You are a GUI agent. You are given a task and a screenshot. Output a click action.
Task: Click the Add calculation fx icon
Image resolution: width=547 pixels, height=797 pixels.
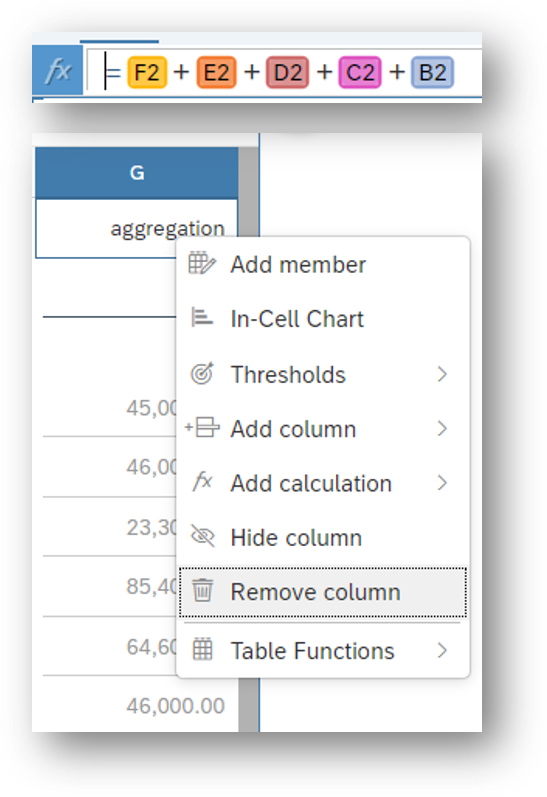tap(202, 482)
